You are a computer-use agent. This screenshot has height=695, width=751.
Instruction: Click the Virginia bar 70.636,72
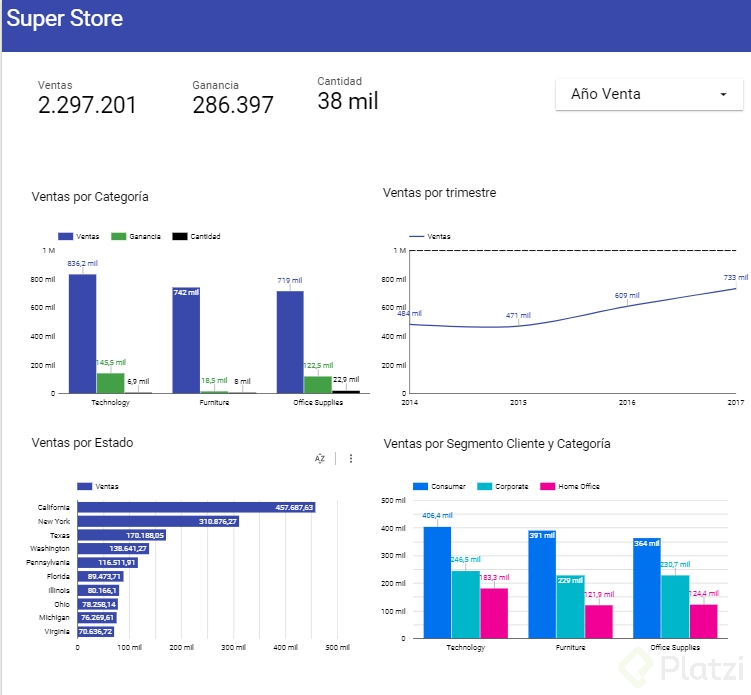[x=96, y=631]
